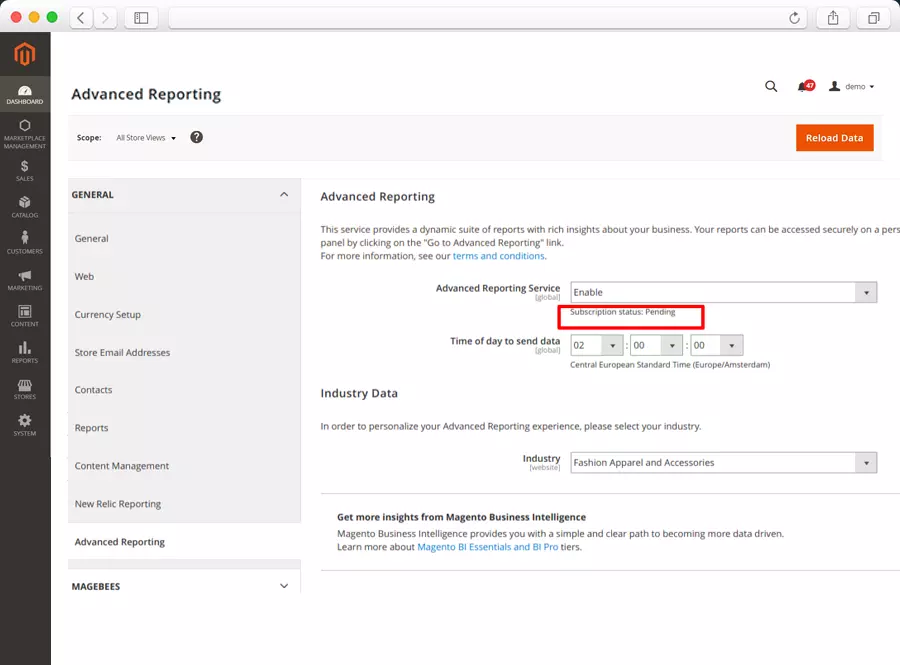Select the Contacts config tab
The image size is (900, 665).
coord(93,390)
